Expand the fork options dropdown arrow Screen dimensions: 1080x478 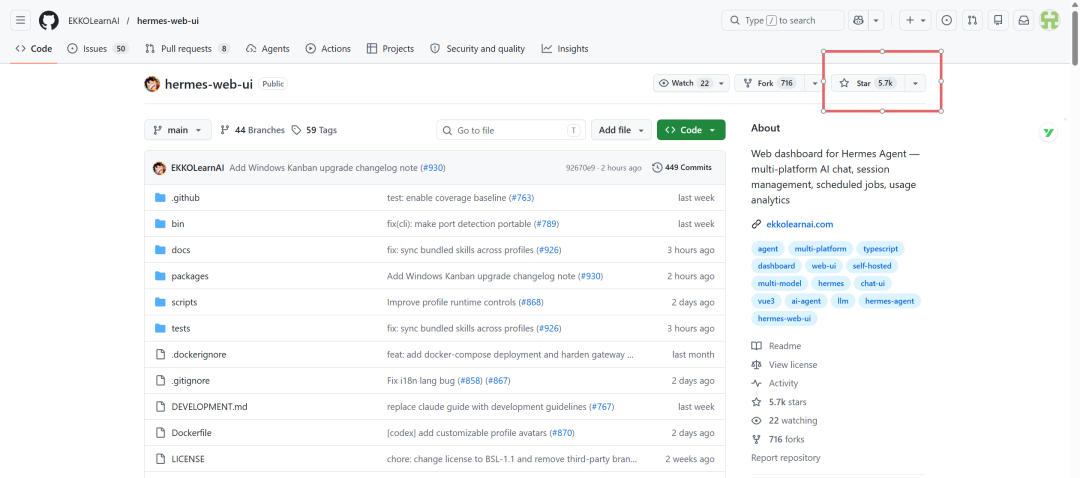pyautogui.click(x=814, y=83)
